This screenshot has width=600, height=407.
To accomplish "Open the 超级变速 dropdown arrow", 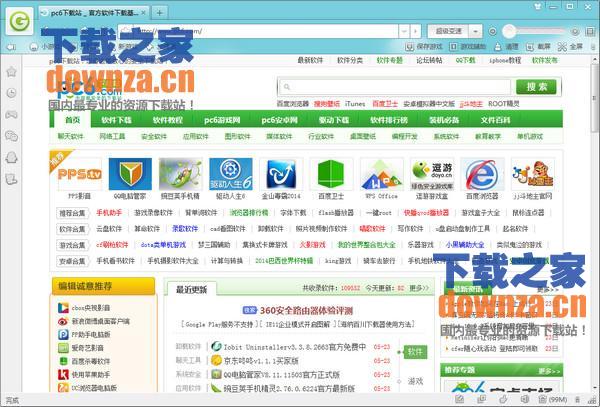I will point(475,31).
